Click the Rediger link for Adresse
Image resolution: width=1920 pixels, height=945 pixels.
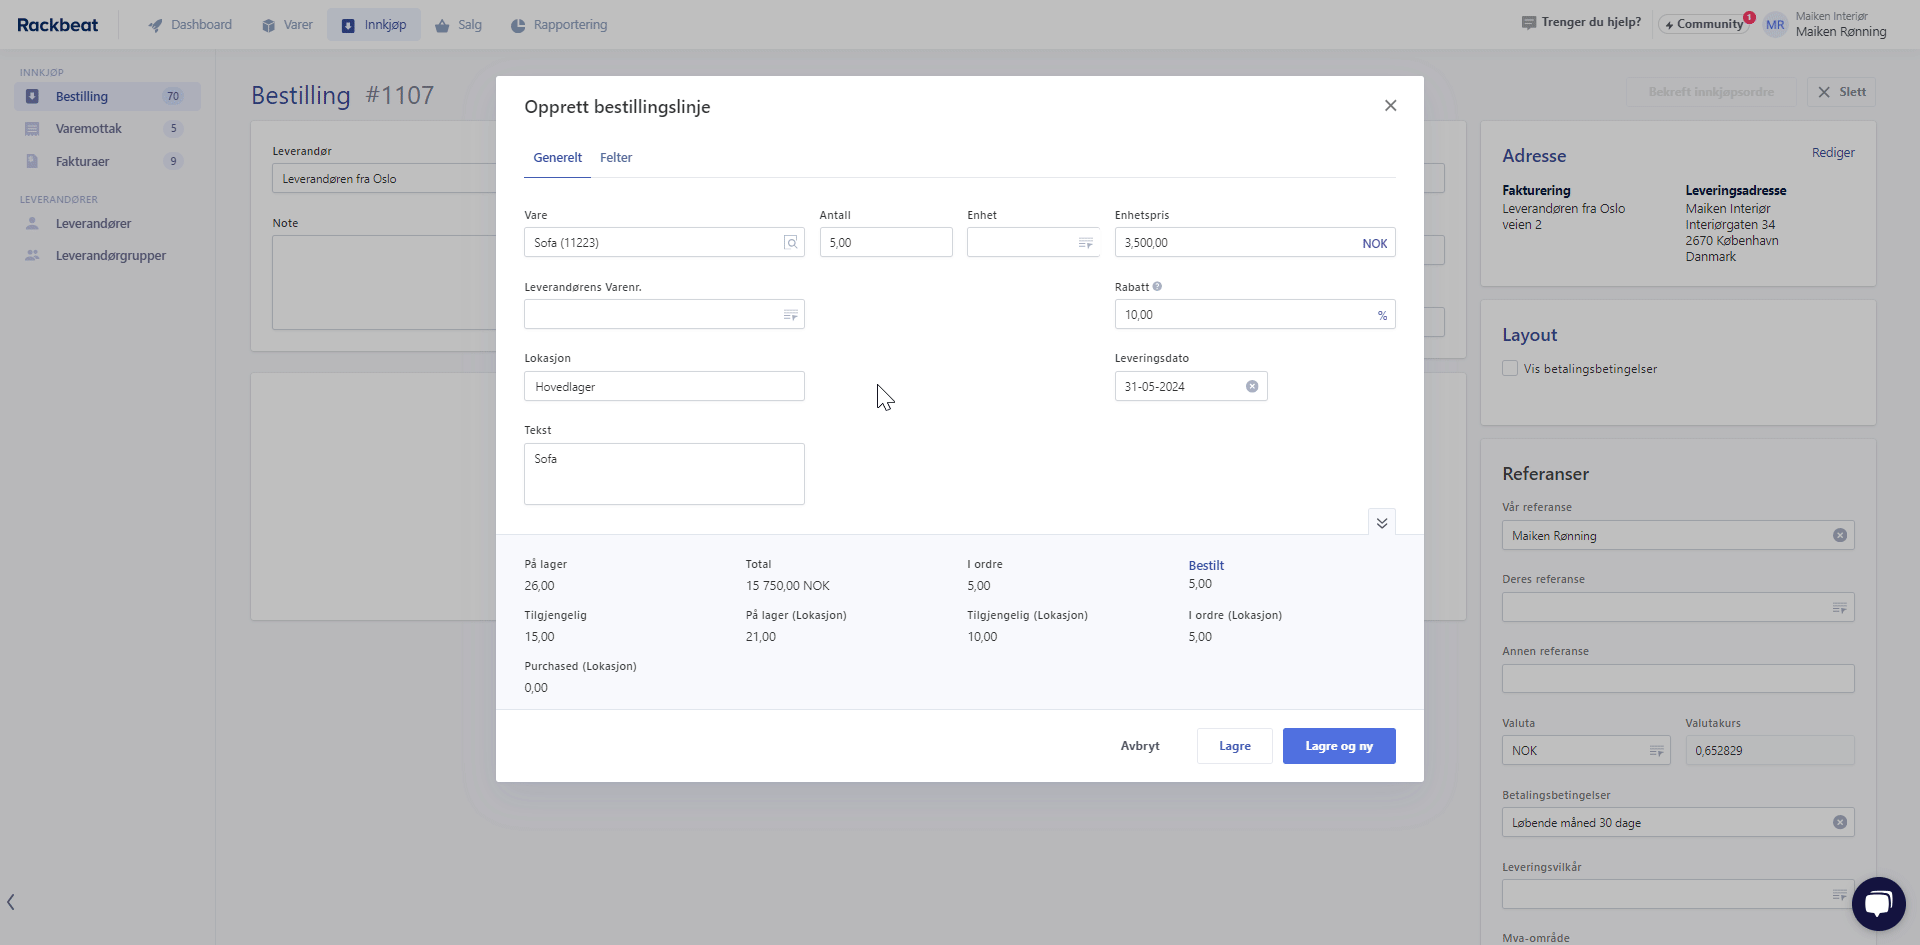pos(1833,152)
